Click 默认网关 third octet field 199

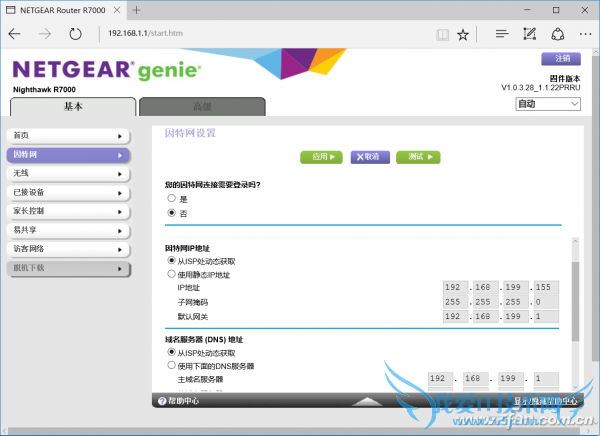coord(516,317)
